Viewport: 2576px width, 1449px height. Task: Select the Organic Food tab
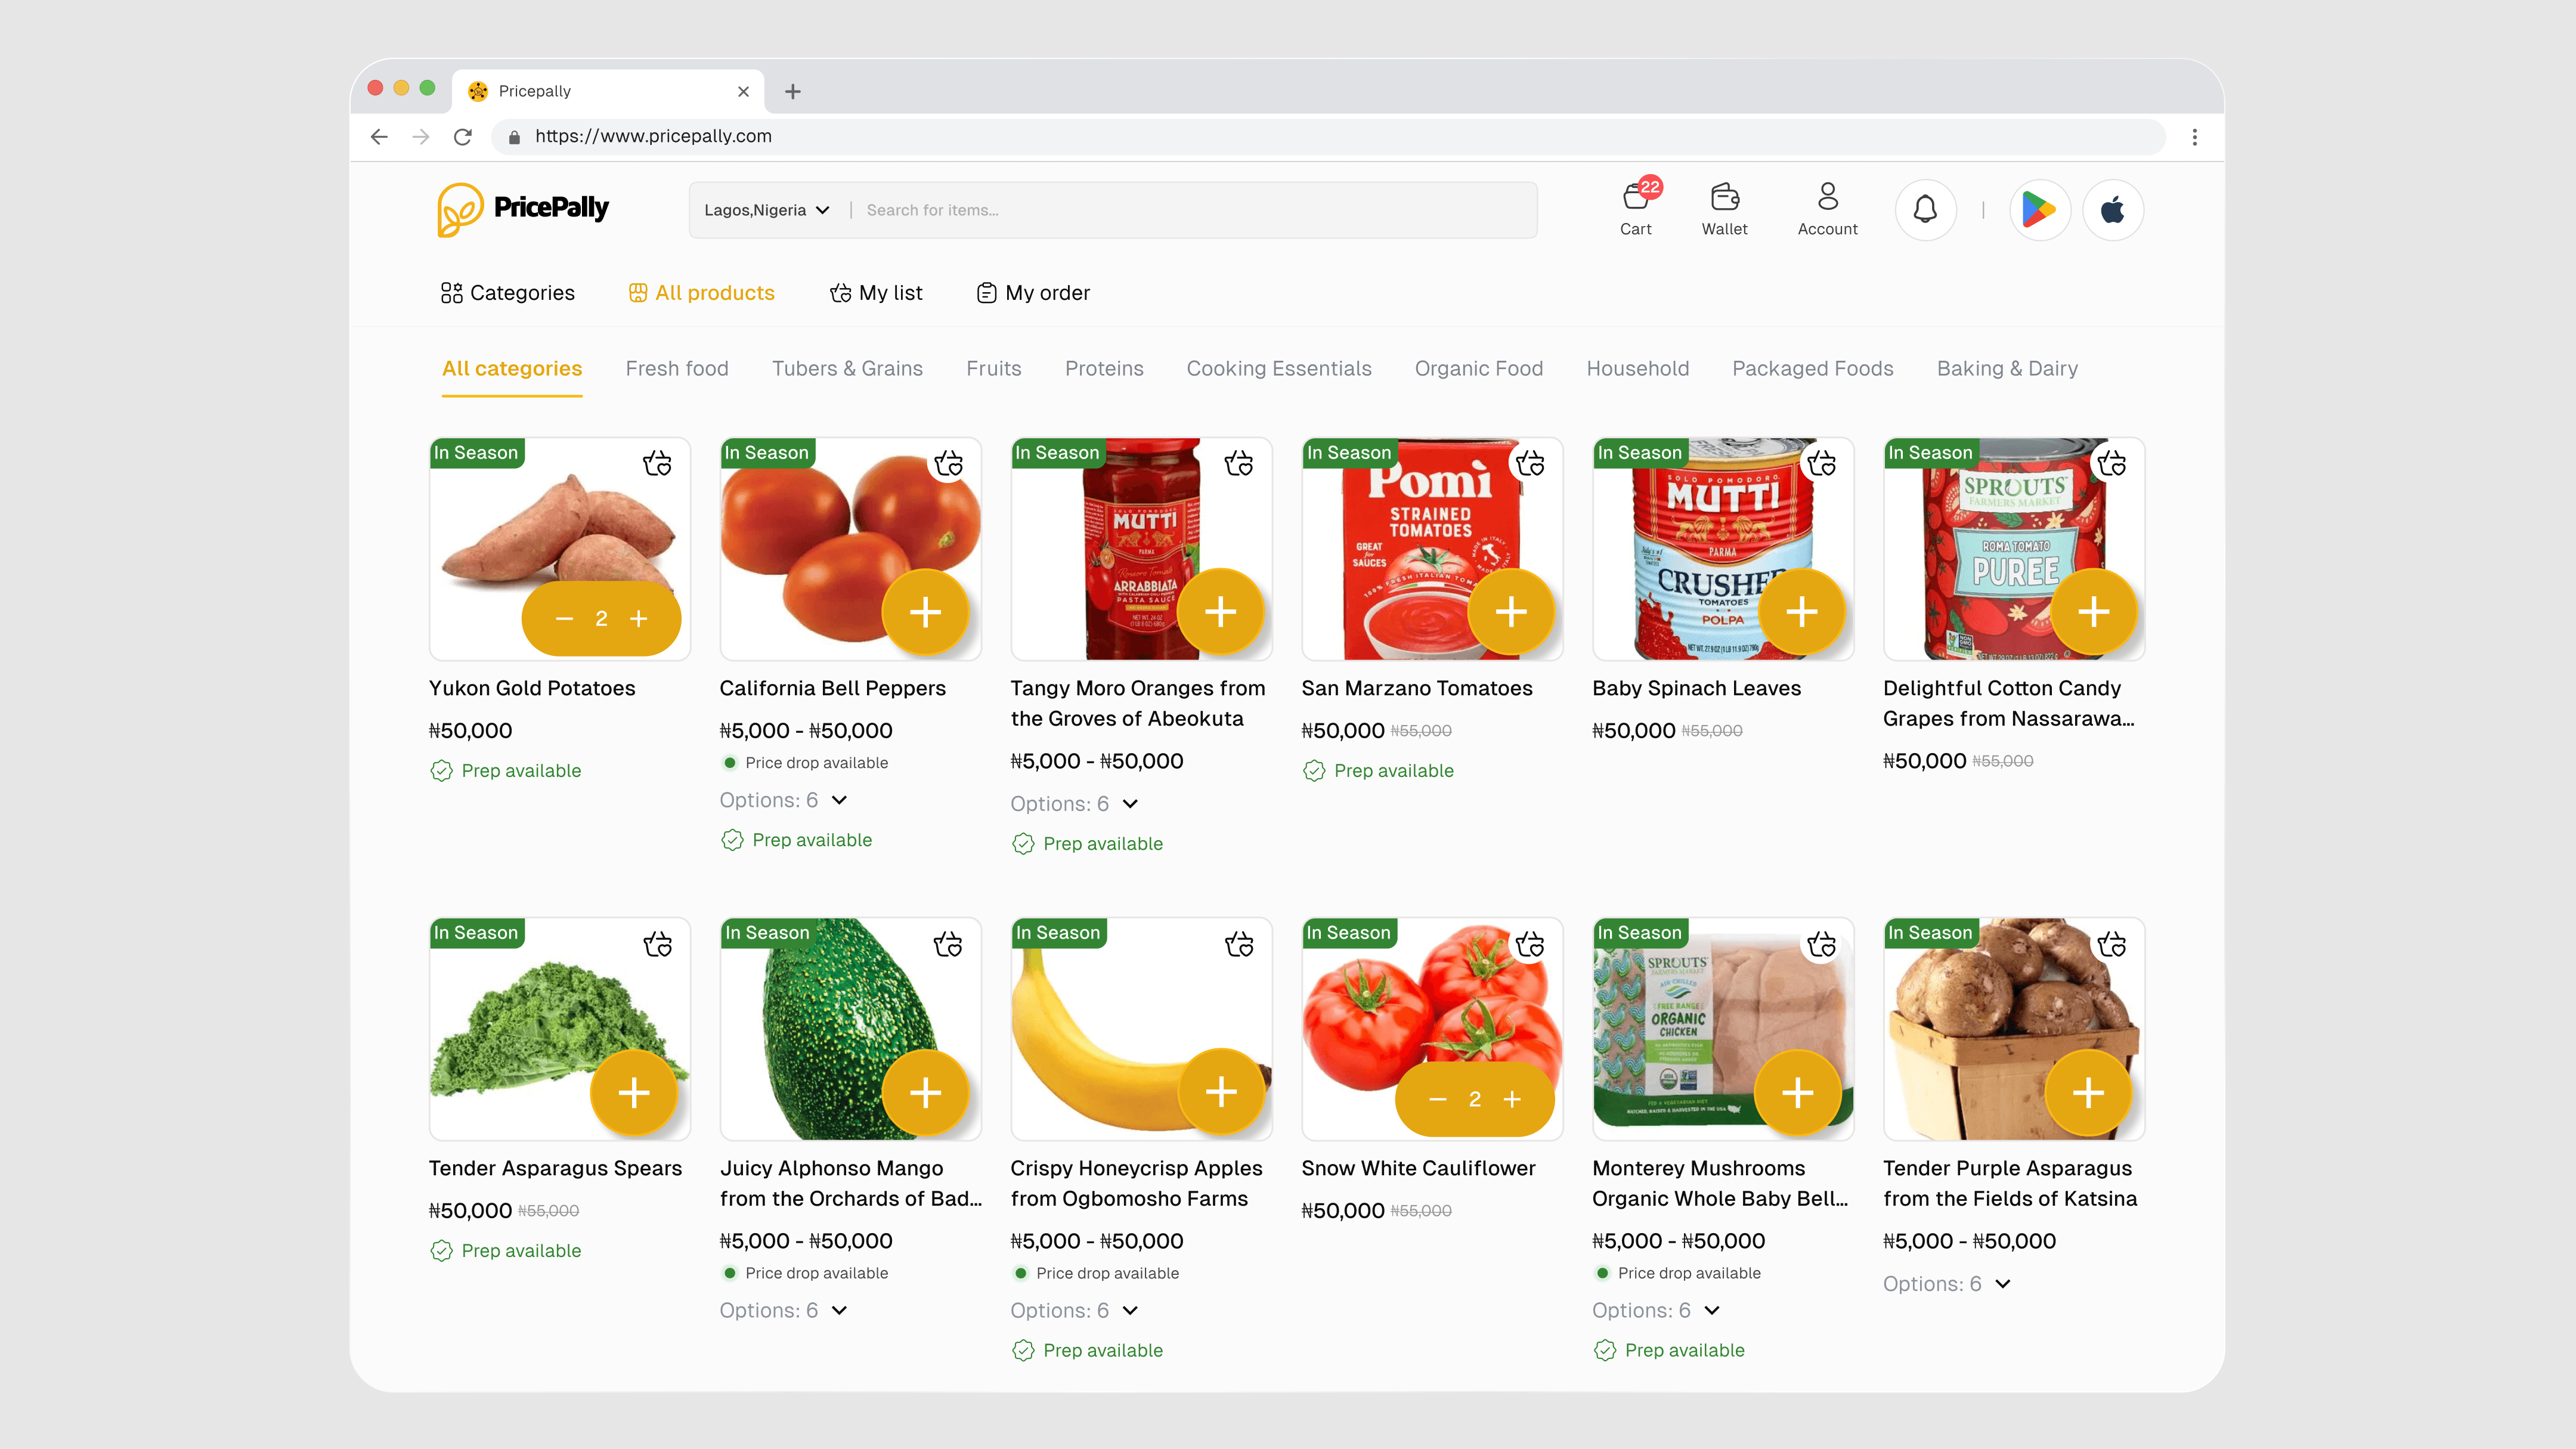click(1479, 369)
